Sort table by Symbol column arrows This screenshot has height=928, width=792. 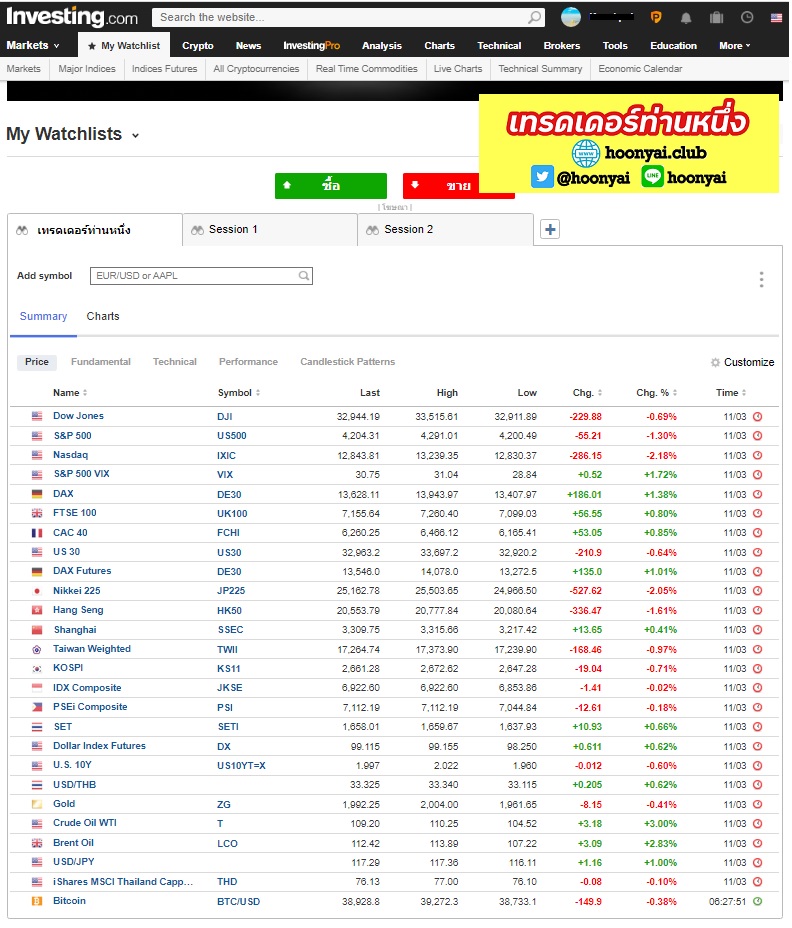tap(258, 393)
